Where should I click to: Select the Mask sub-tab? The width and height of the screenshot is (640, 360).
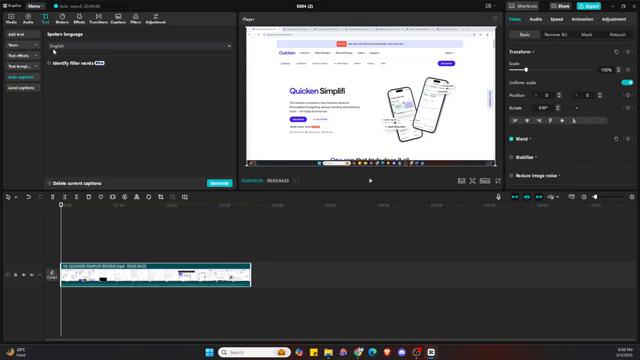(587, 35)
